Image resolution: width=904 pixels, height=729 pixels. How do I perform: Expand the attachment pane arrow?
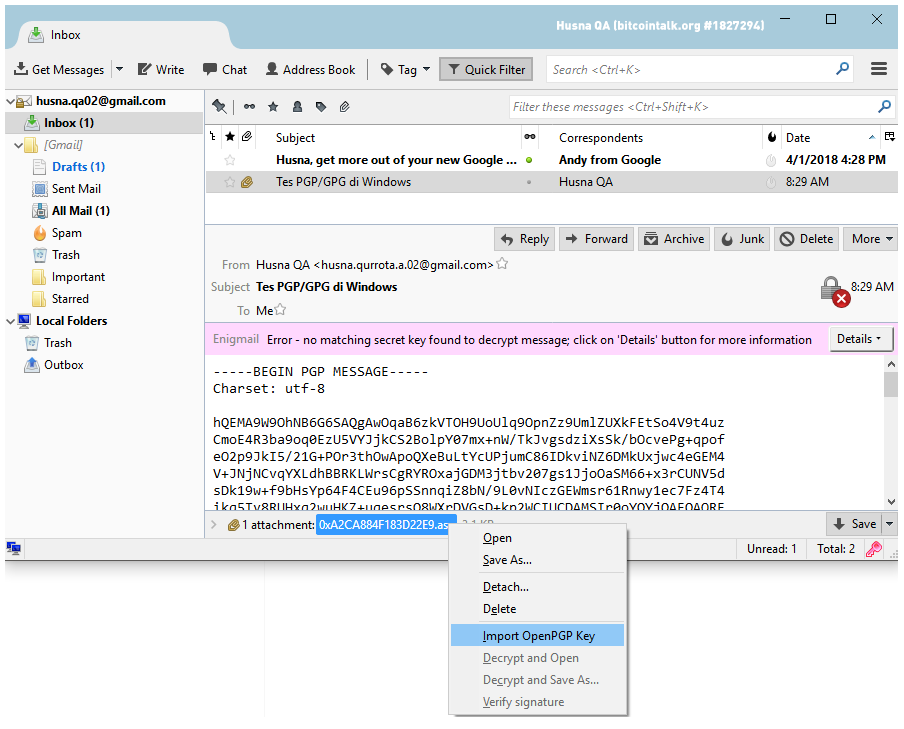coord(214,524)
